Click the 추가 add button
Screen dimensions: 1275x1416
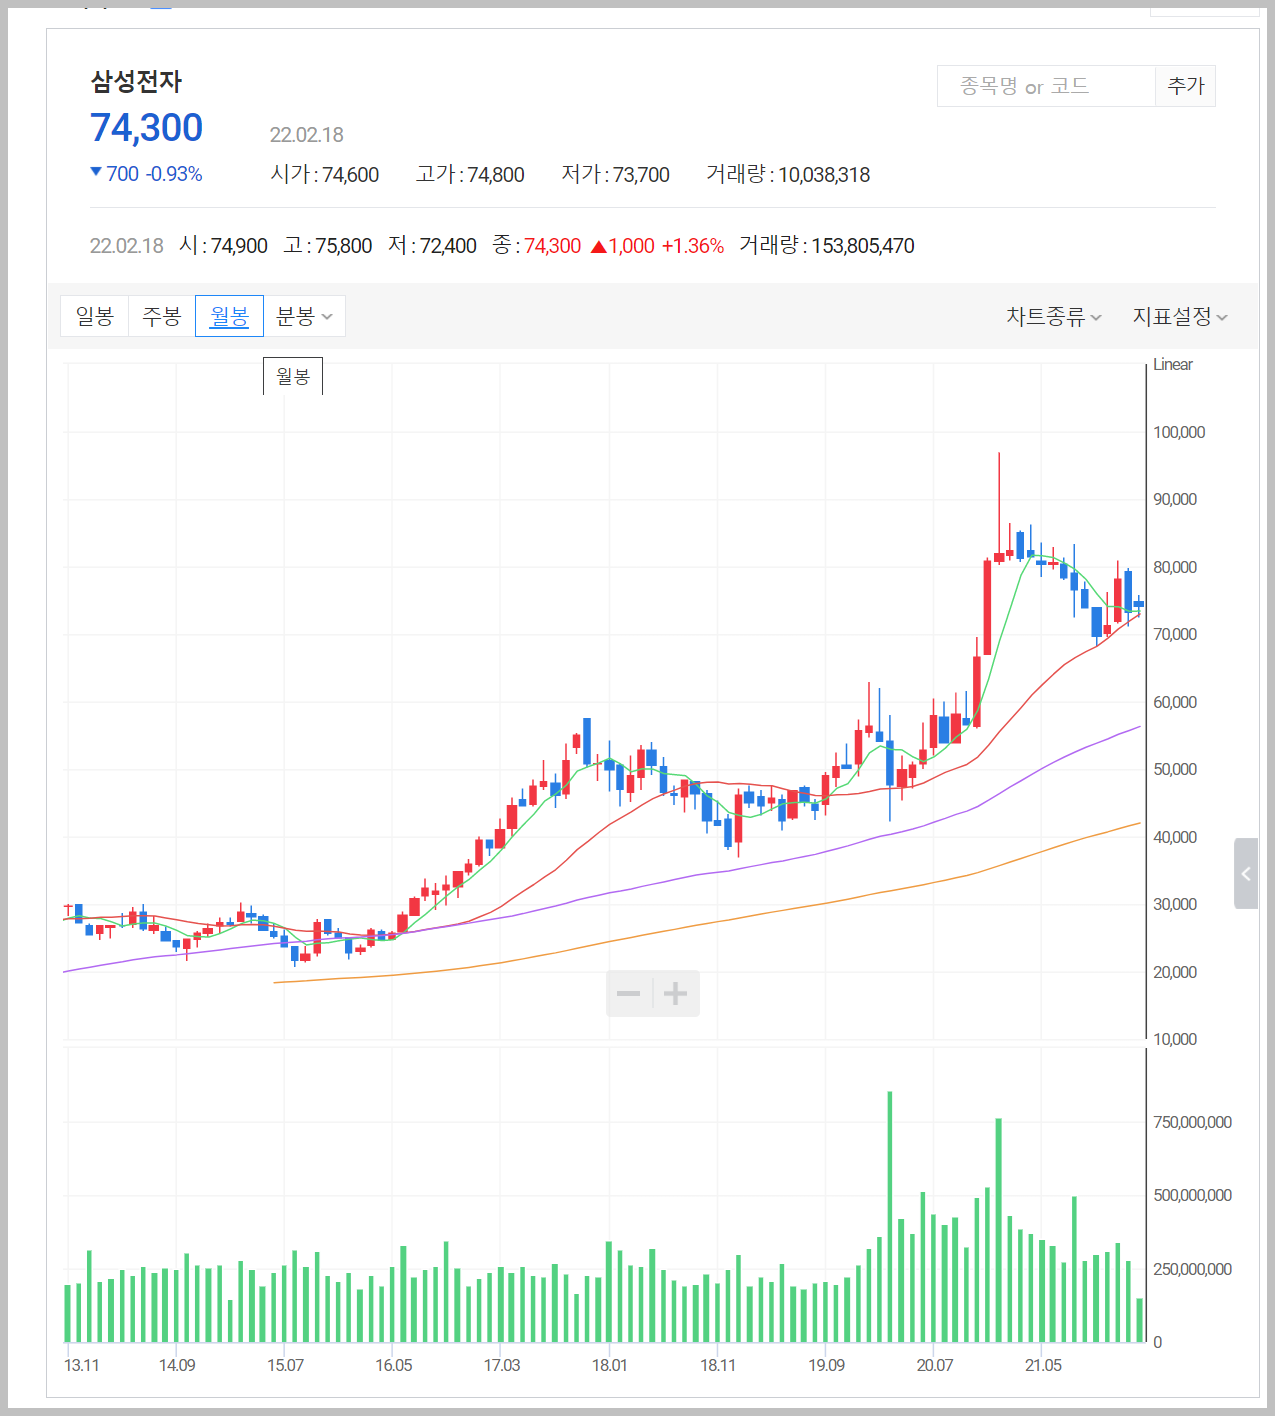1186,86
